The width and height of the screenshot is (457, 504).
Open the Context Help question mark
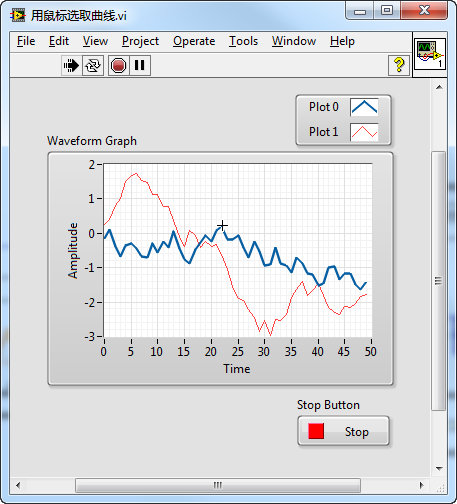399,65
